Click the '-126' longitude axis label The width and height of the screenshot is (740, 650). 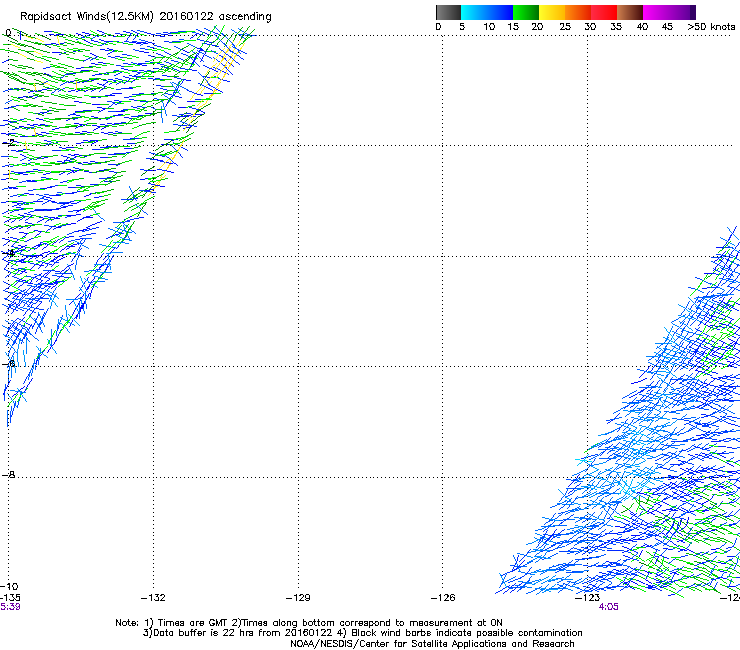pos(443,598)
